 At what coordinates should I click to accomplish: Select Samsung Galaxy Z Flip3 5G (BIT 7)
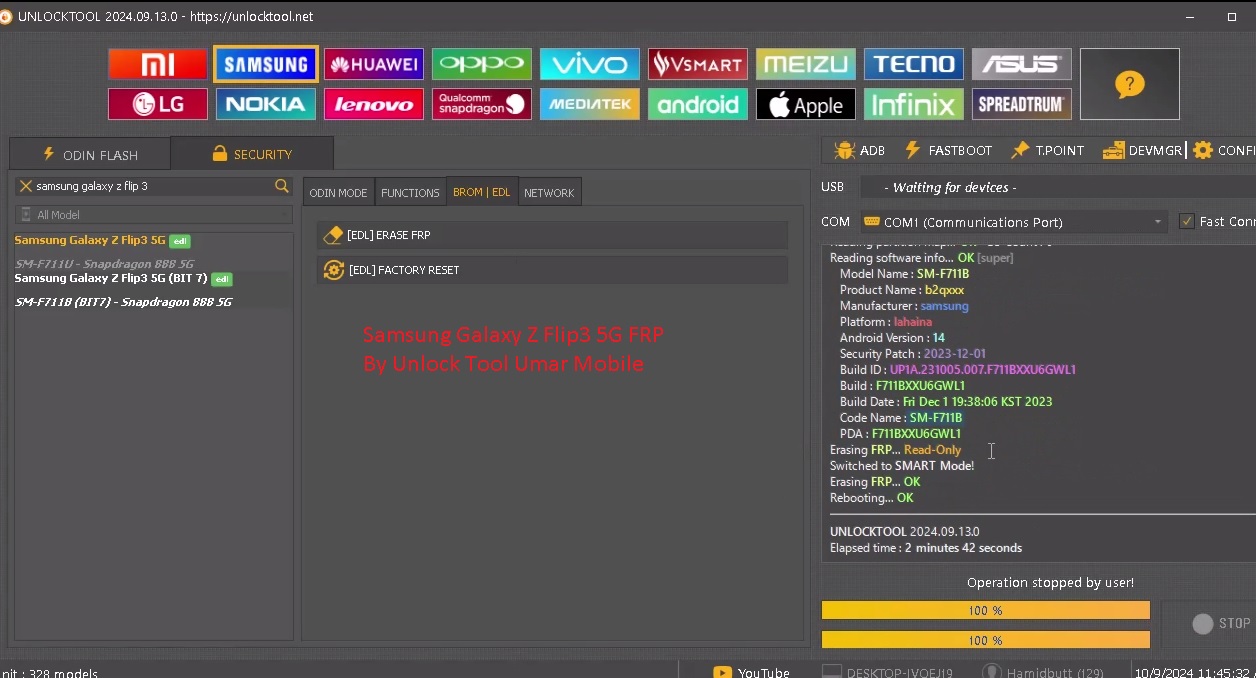tap(123, 278)
